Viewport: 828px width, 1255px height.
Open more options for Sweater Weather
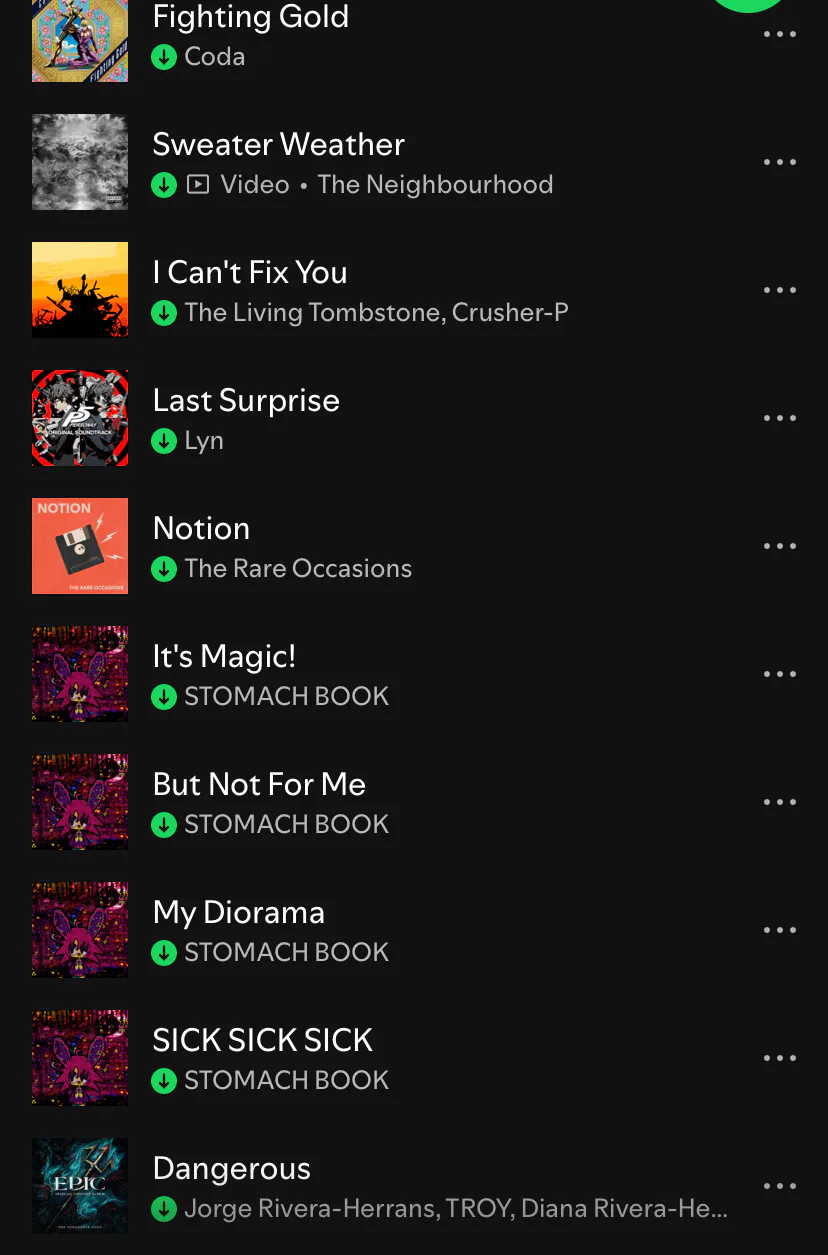click(x=780, y=162)
